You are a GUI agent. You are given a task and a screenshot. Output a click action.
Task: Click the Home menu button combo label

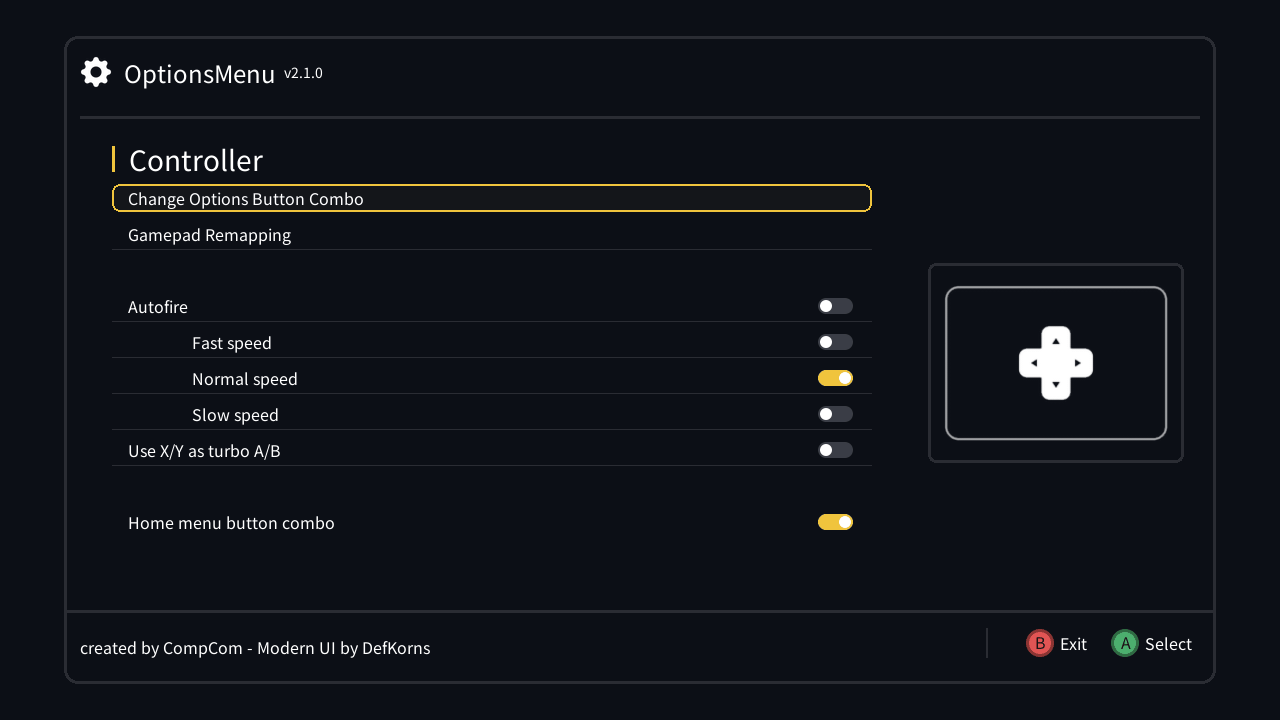[231, 523]
